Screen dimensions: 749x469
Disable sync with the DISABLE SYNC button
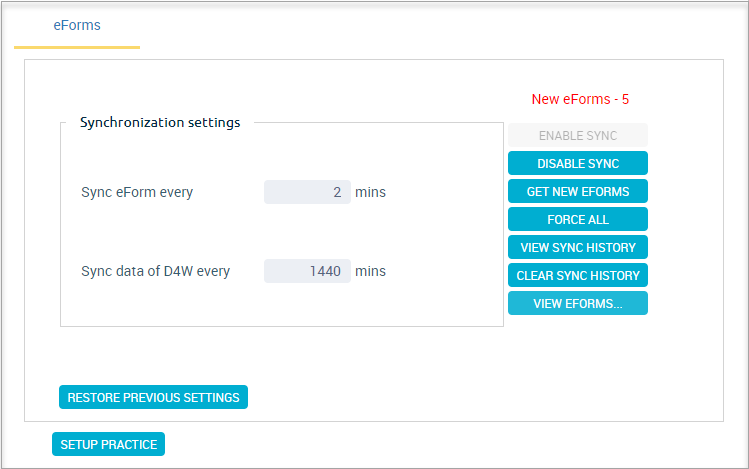578,163
